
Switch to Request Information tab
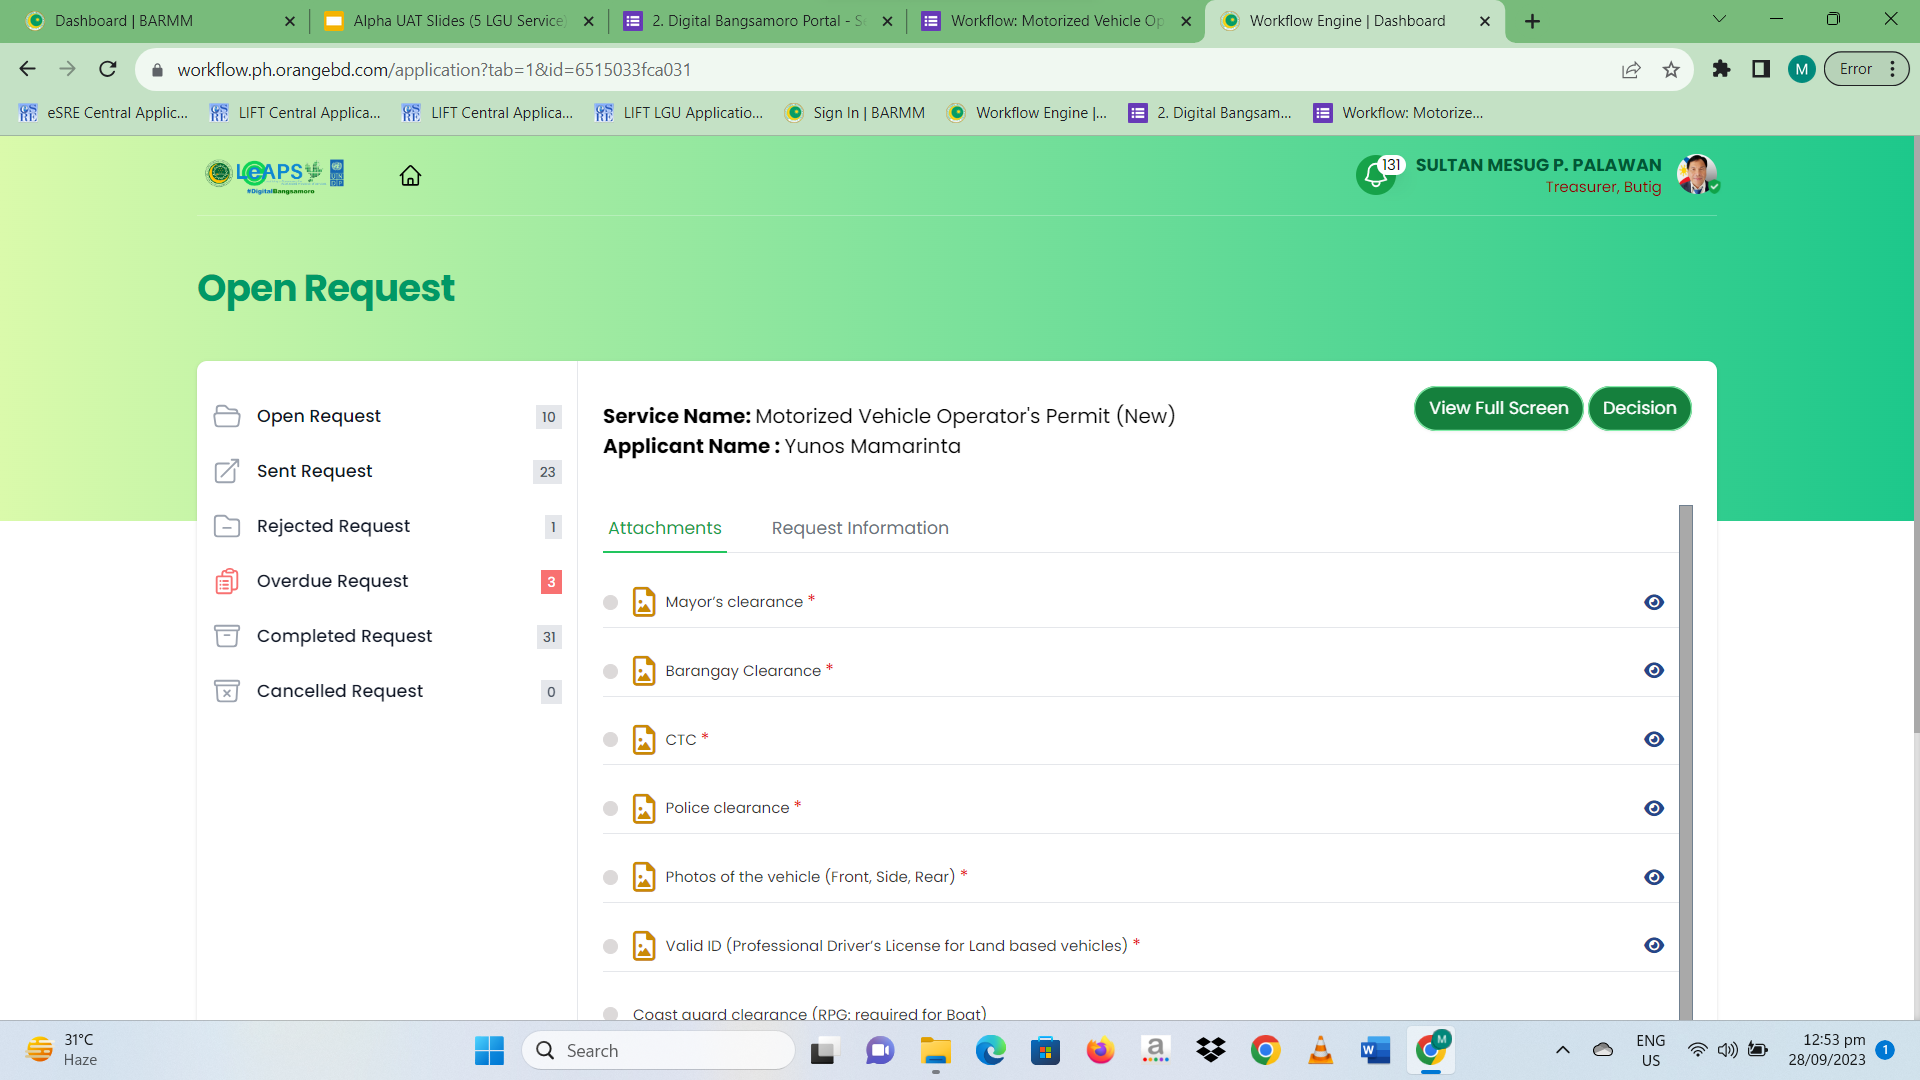(x=860, y=528)
